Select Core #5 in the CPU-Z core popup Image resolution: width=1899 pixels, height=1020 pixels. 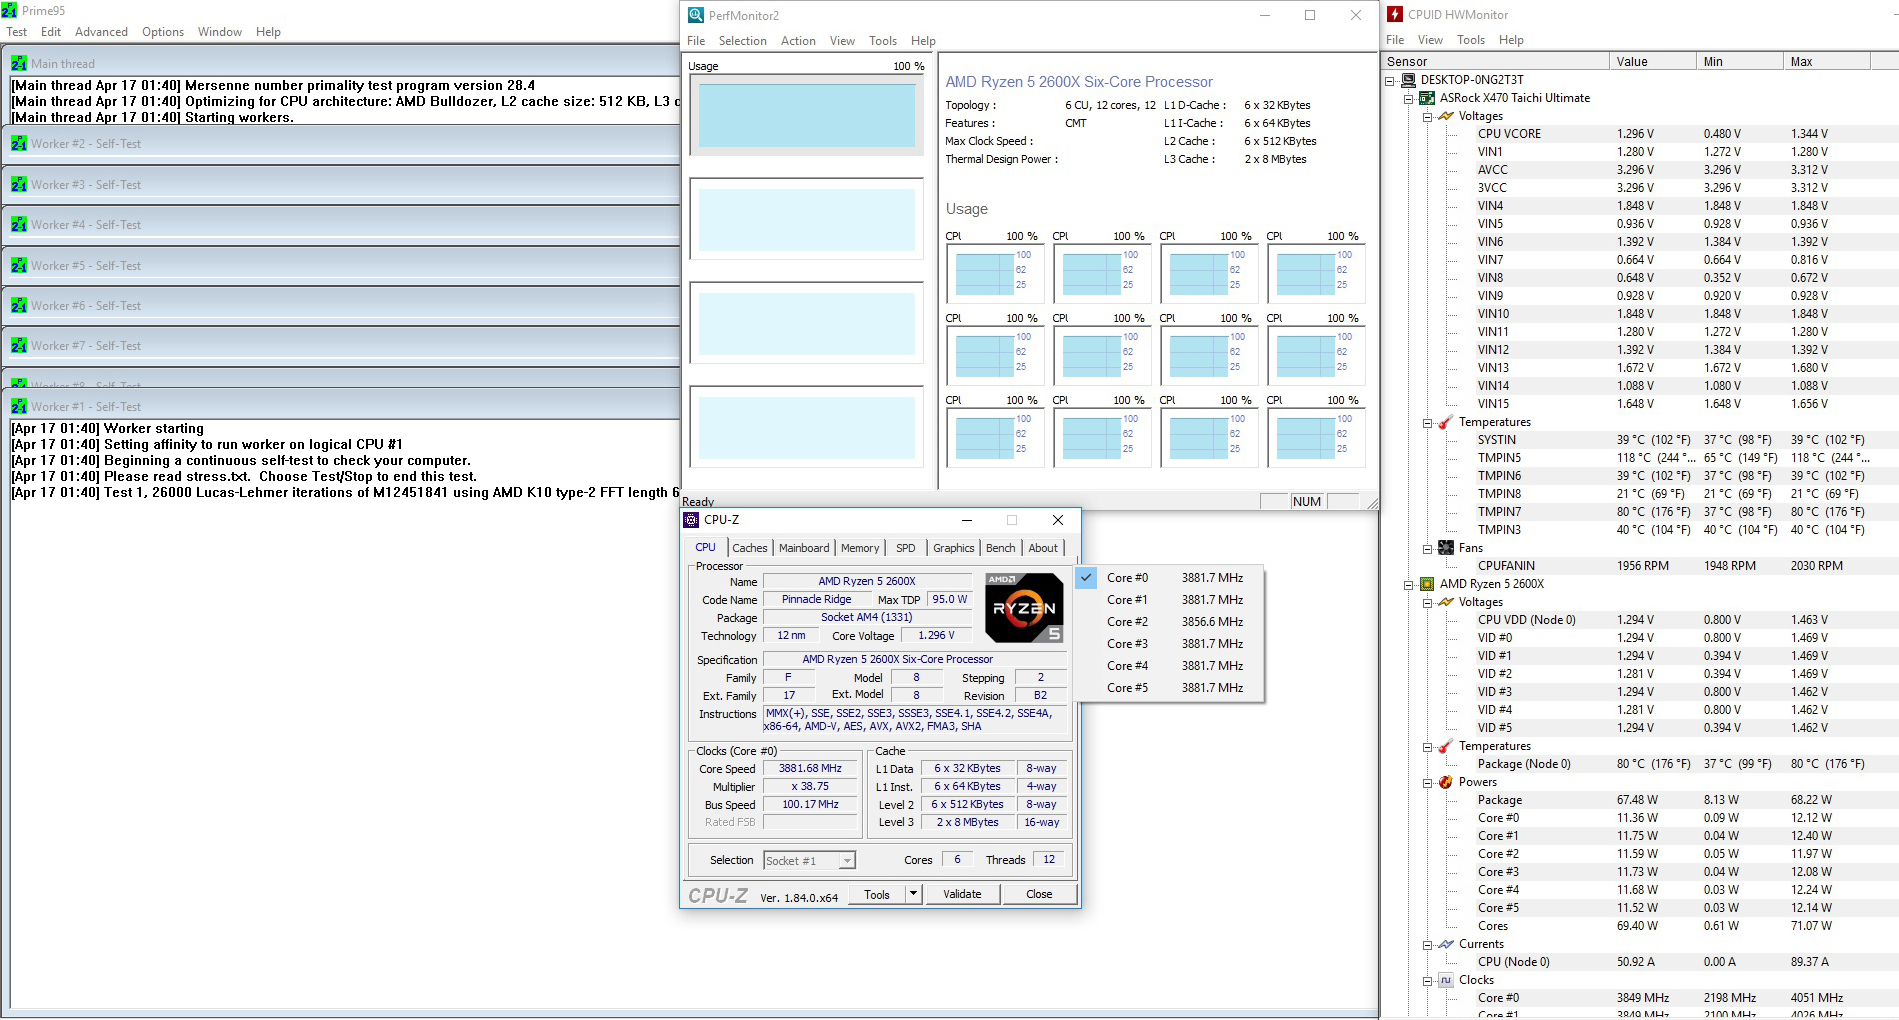[x=1170, y=688]
